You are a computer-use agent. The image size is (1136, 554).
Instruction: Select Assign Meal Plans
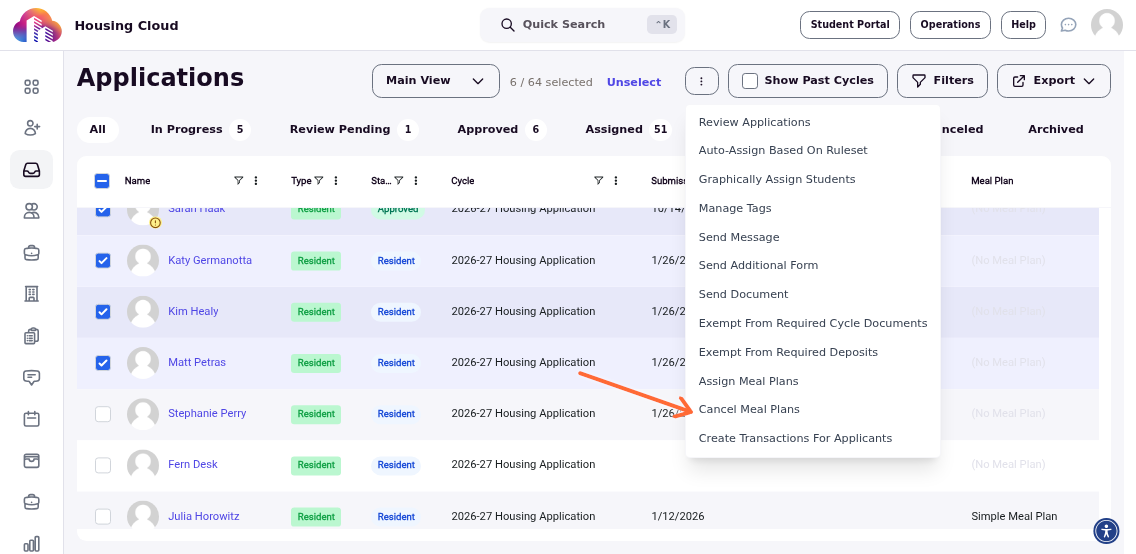pos(748,382)
